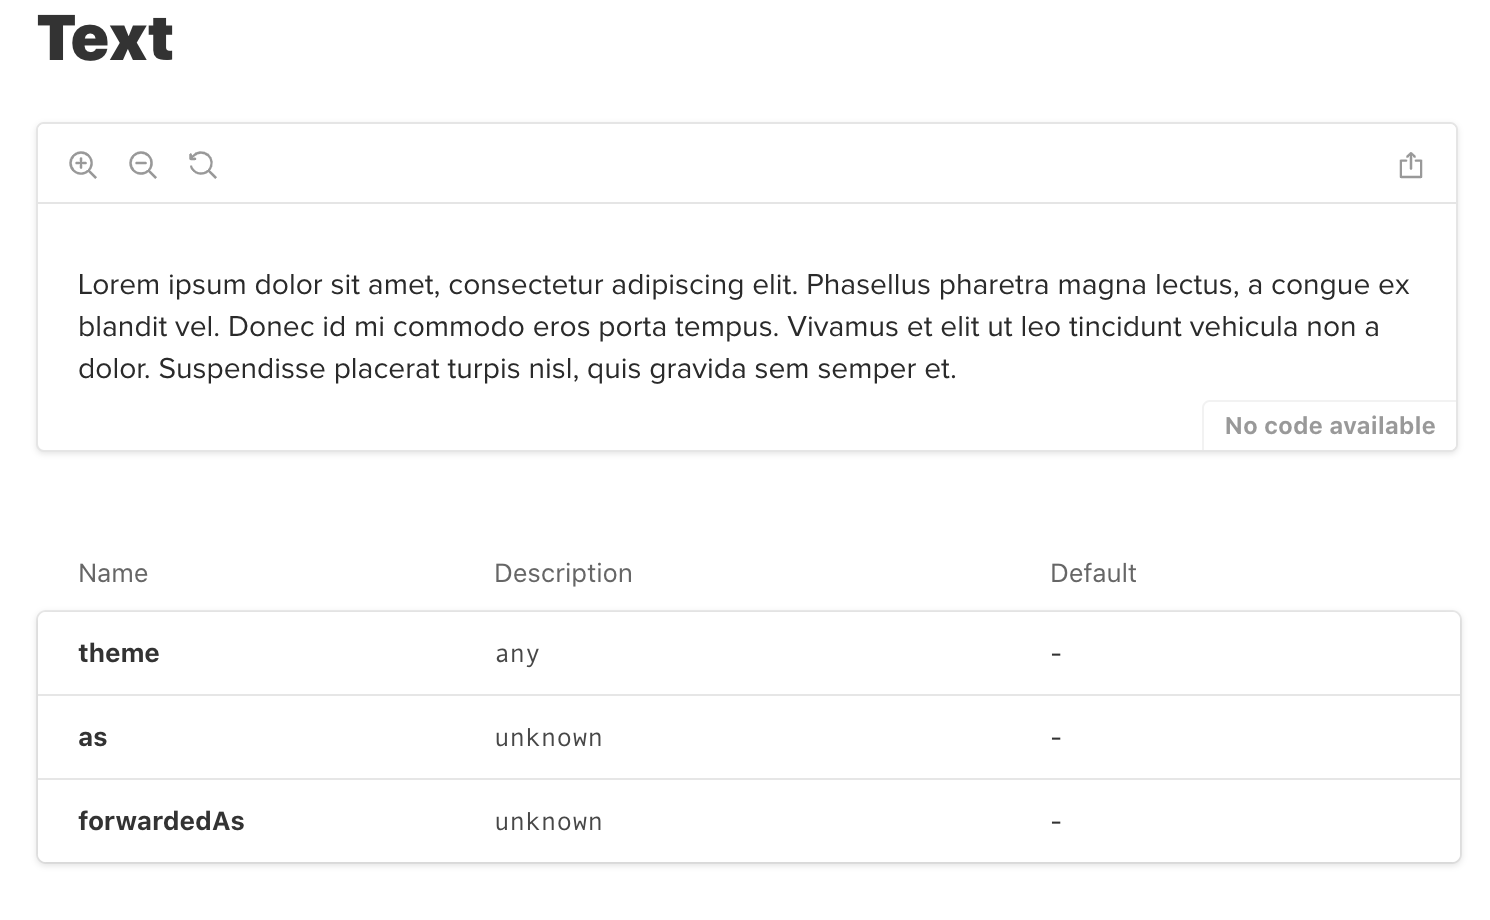Click the zoom out magnifier icon
The image size is (1490, 920).
pyautogui.click(x=143, y=165)
